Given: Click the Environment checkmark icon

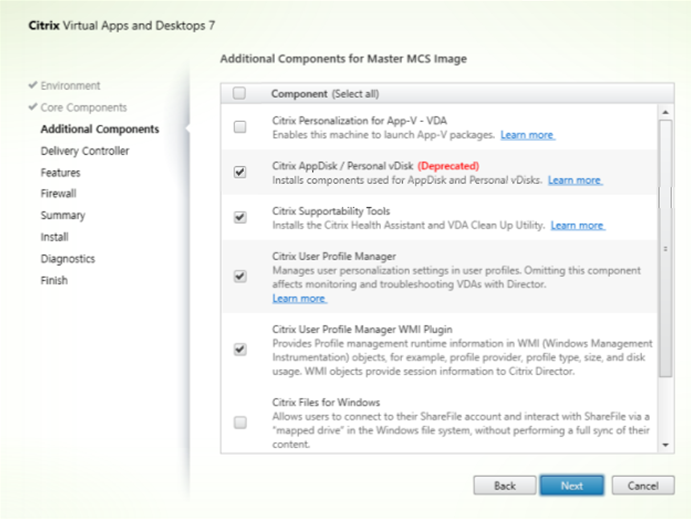Looking at the screenshot, I should [x=32, y=85].
